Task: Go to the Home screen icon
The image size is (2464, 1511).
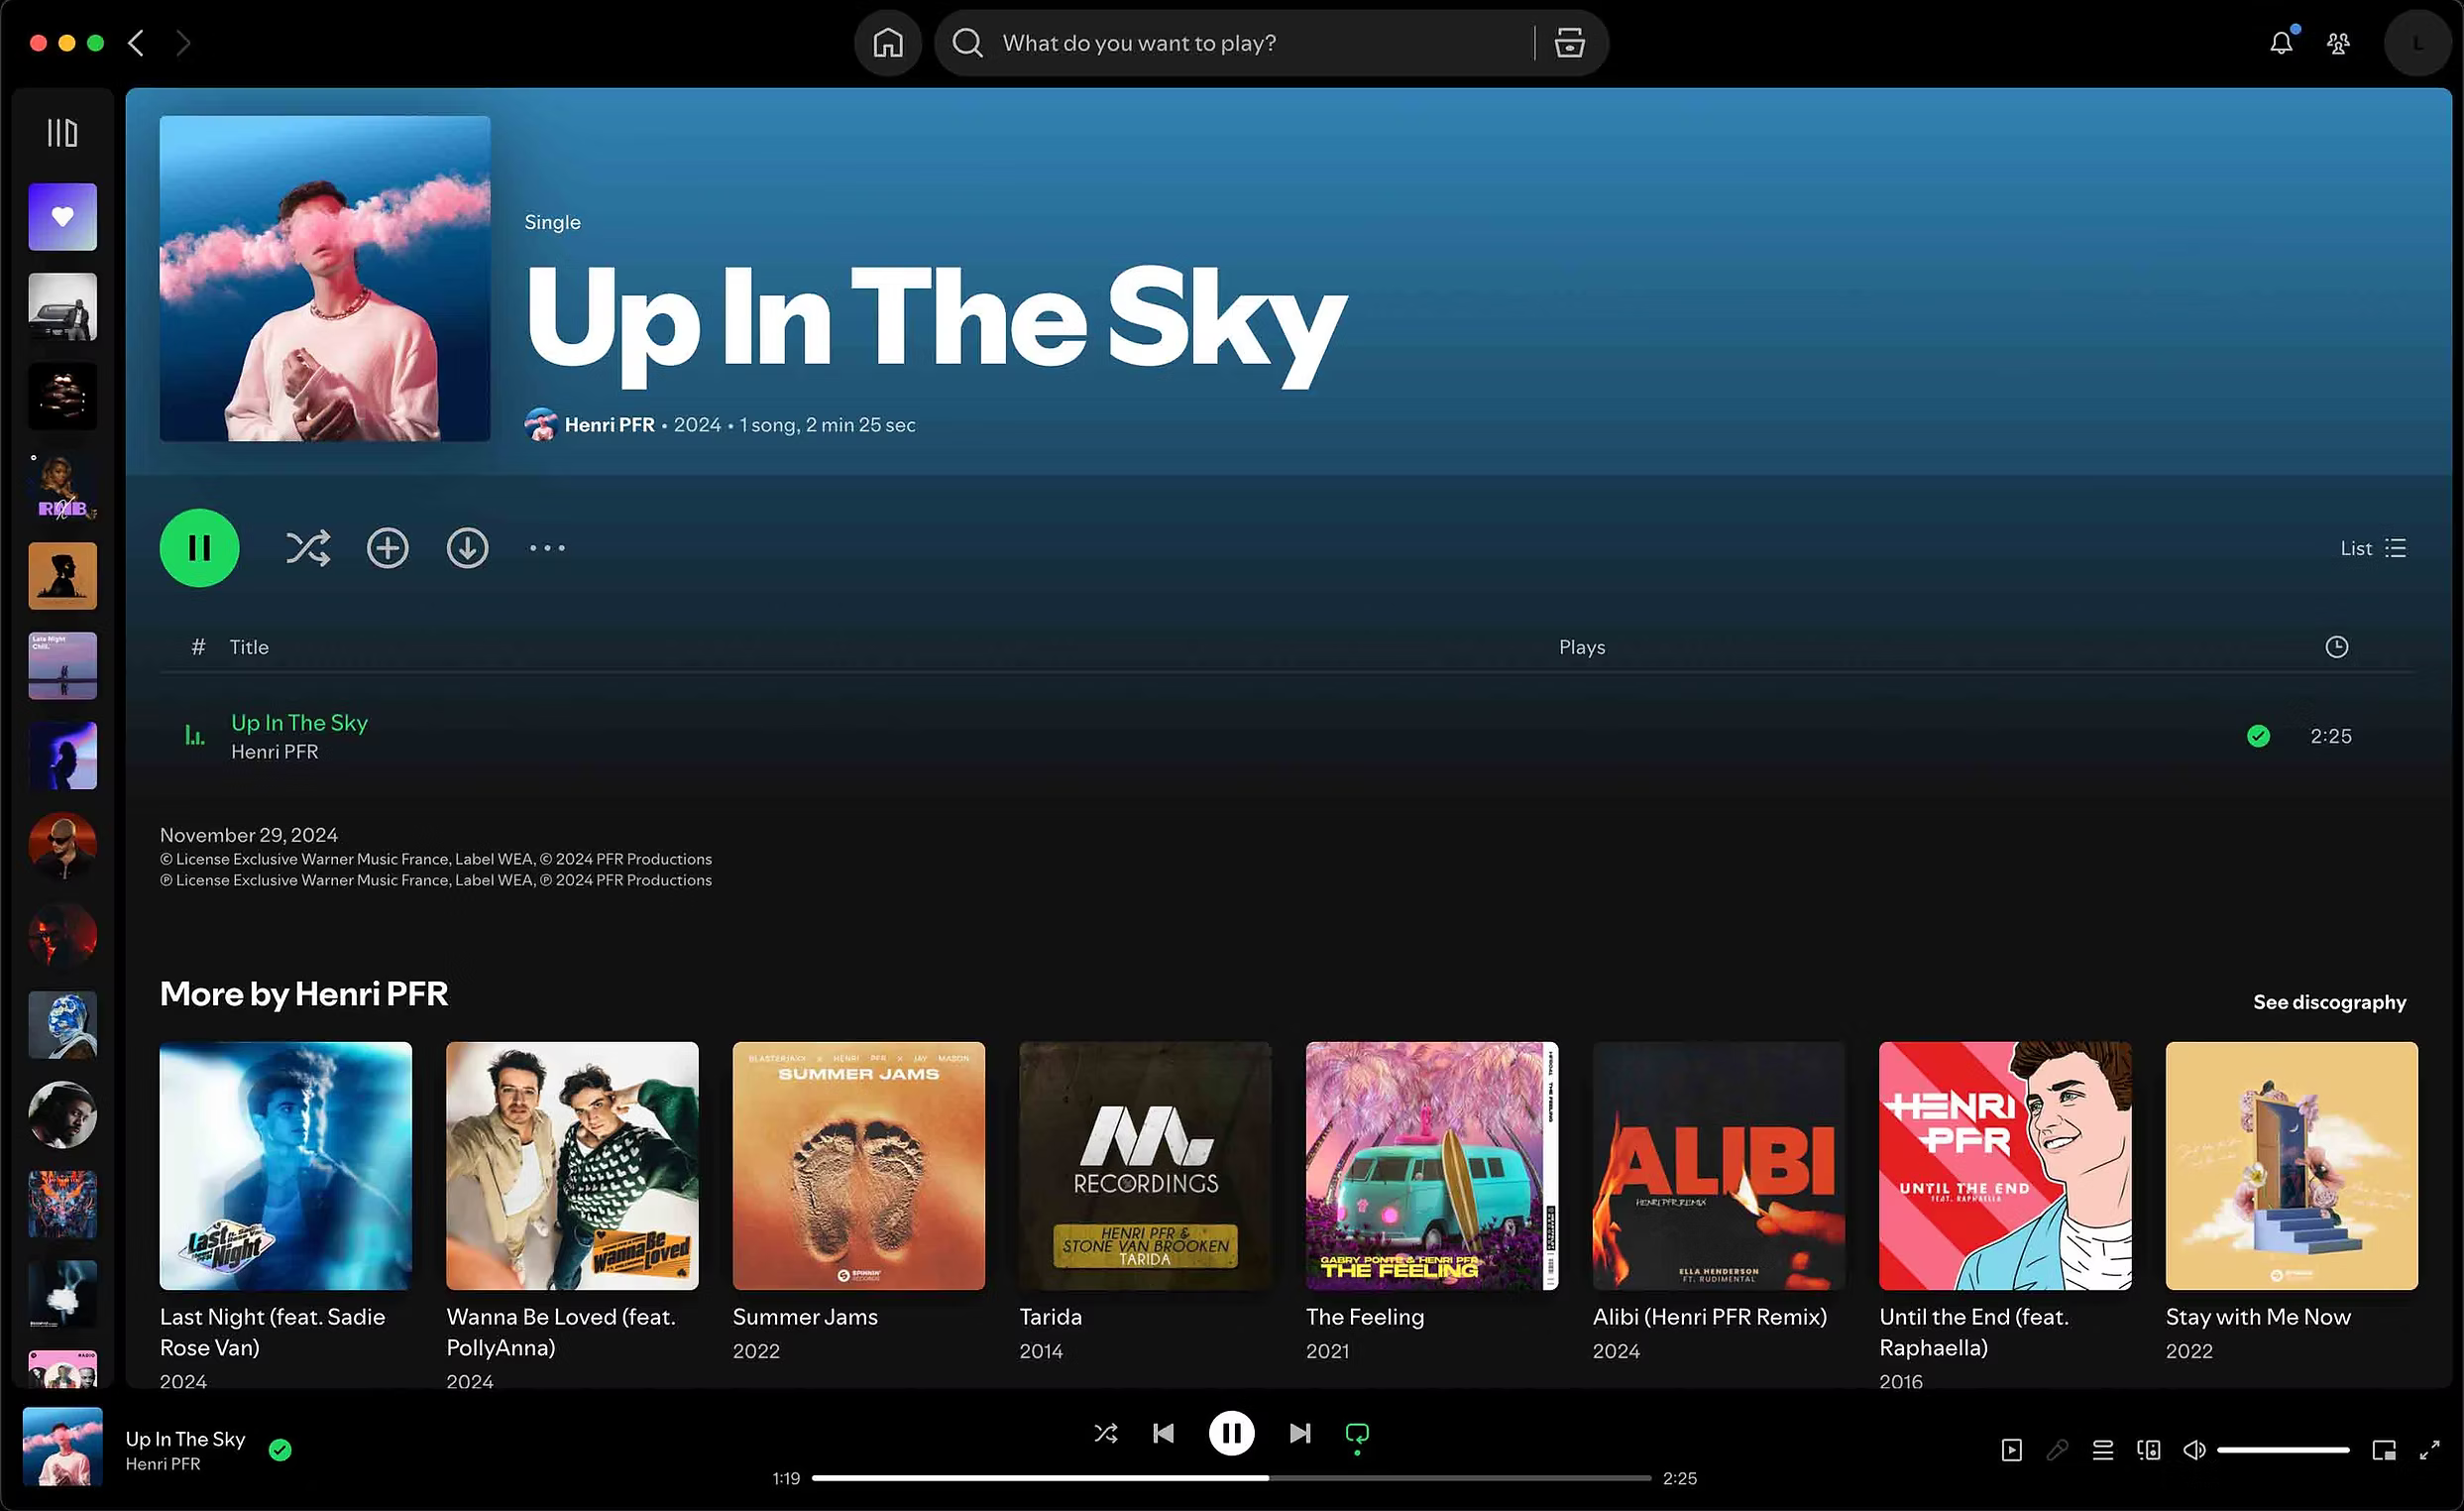Action: 887,43
